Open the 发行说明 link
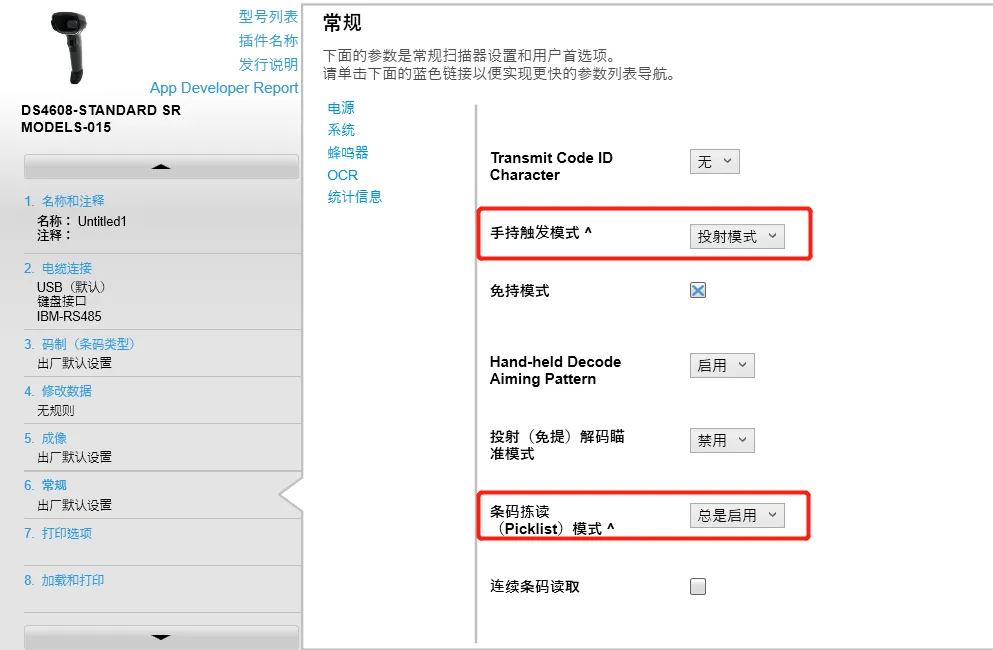Image resolution: width=993 pixels, height=650 pixels. point(268,64)
